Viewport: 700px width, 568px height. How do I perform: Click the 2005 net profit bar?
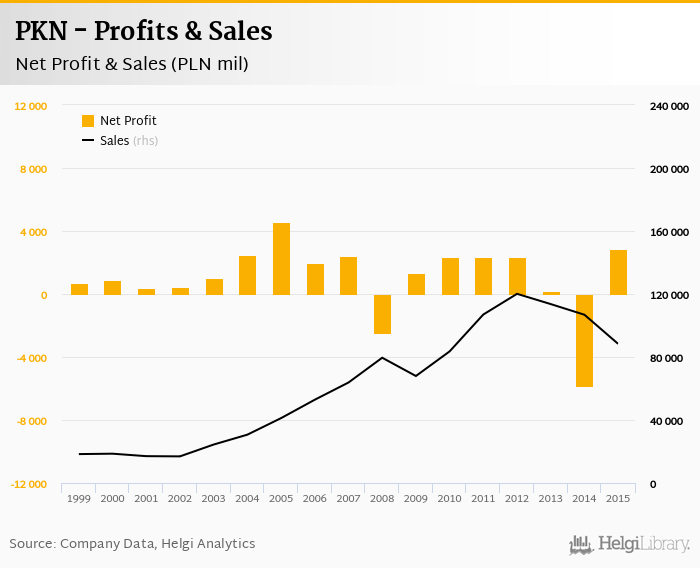click(282, 259)
